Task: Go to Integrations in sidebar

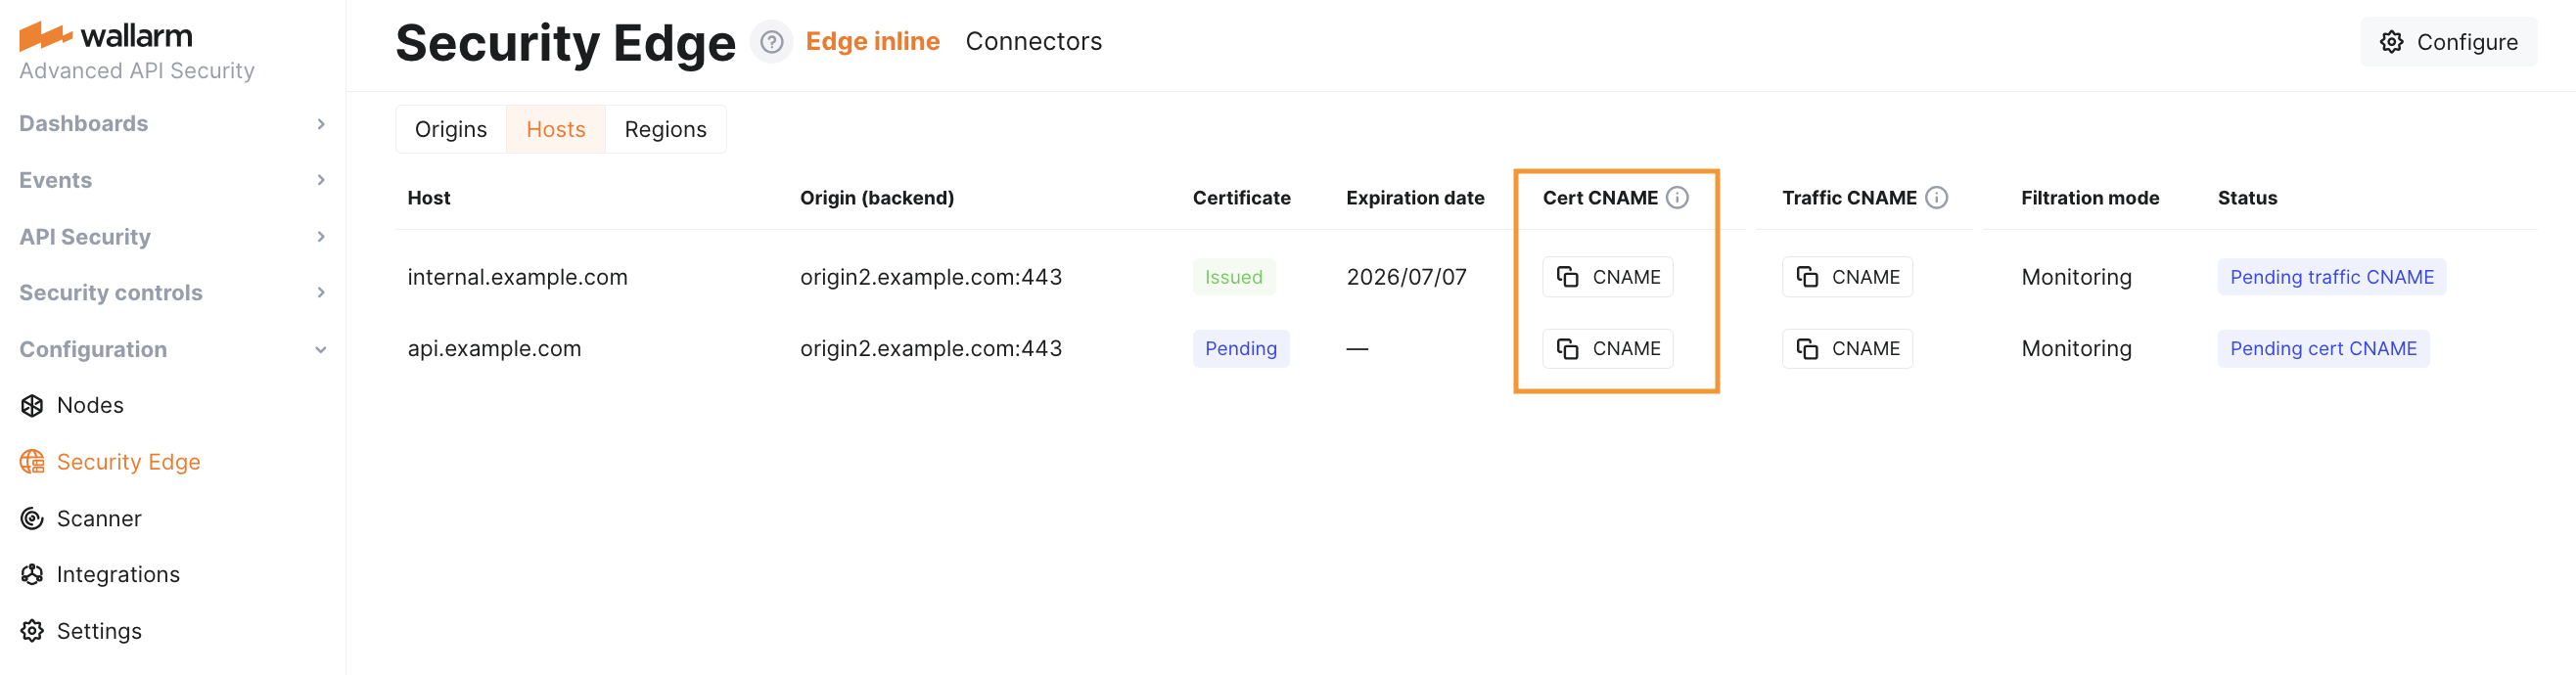Action: point(118,574)
